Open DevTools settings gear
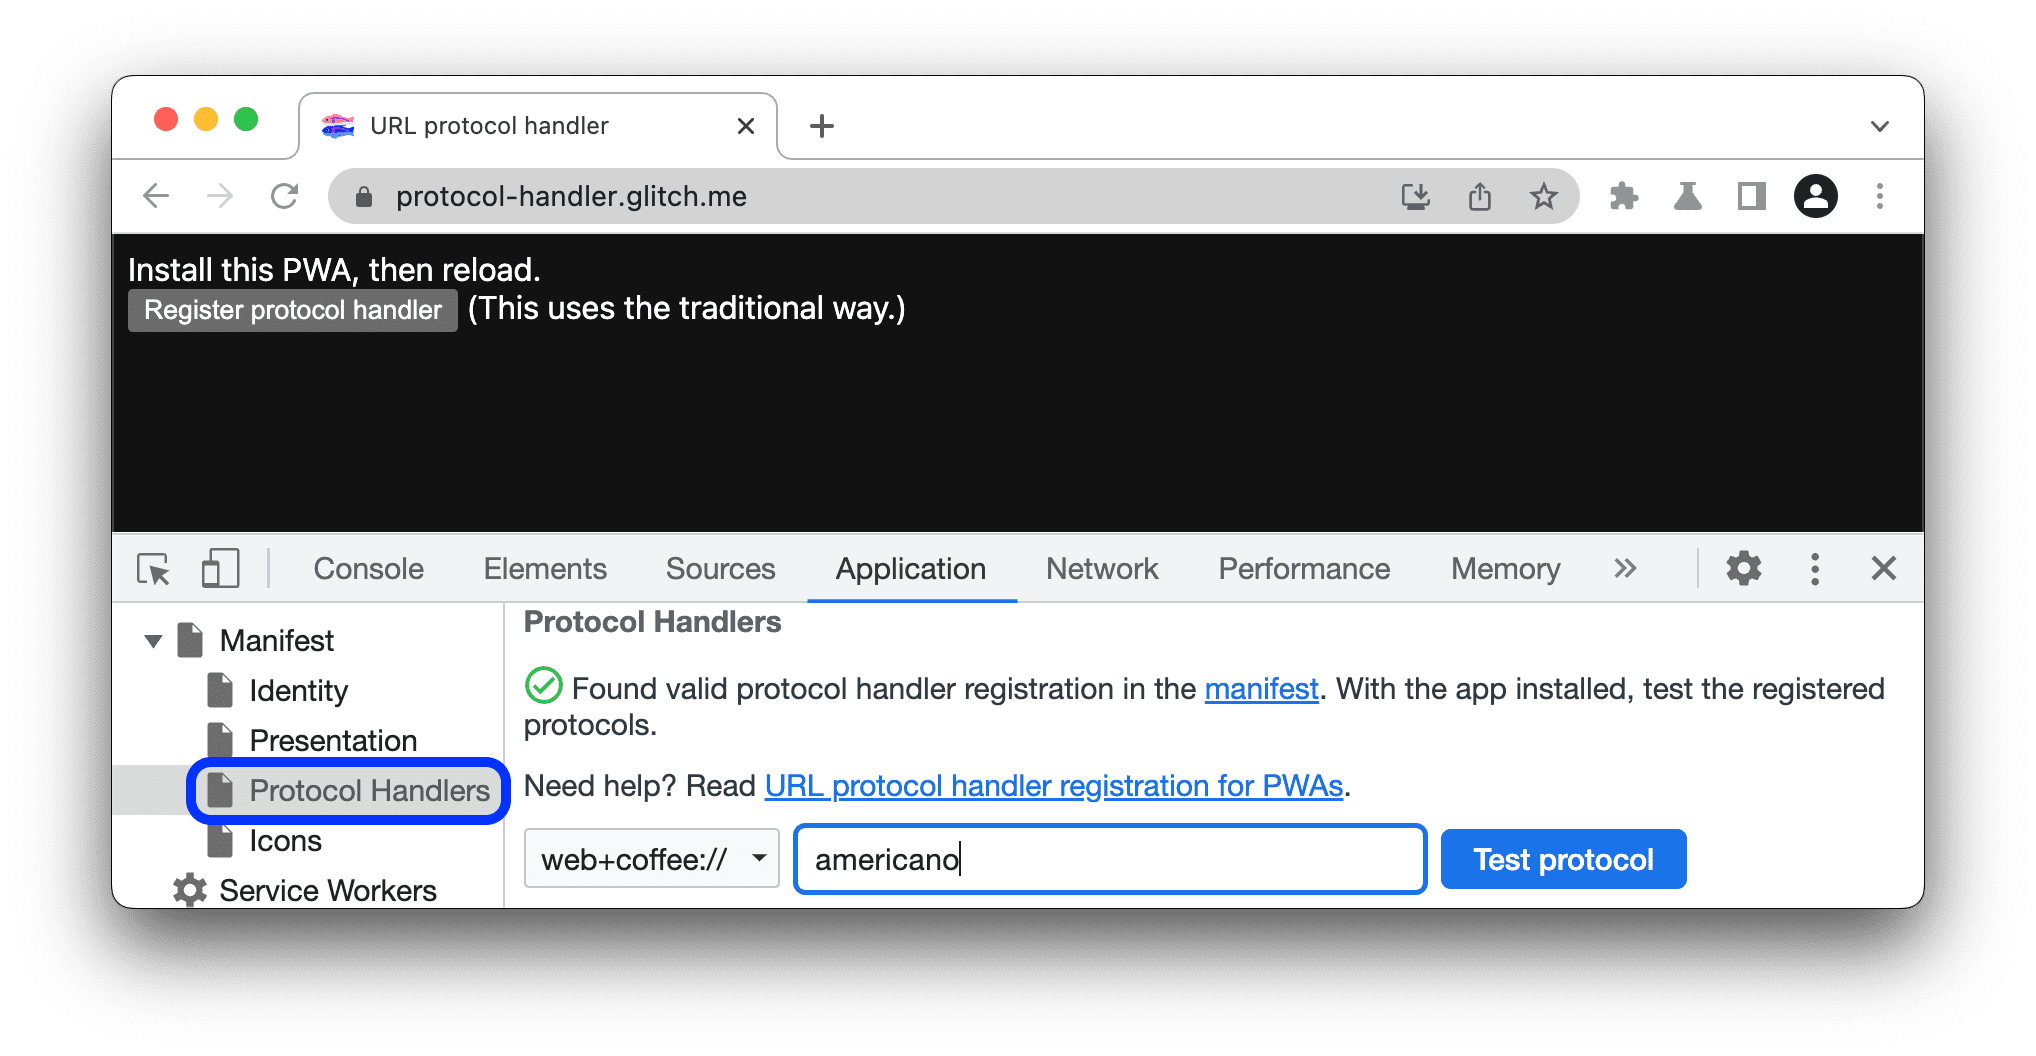The height and width of the screenshot is (1056, 2036). click(x=1743, y=568)
